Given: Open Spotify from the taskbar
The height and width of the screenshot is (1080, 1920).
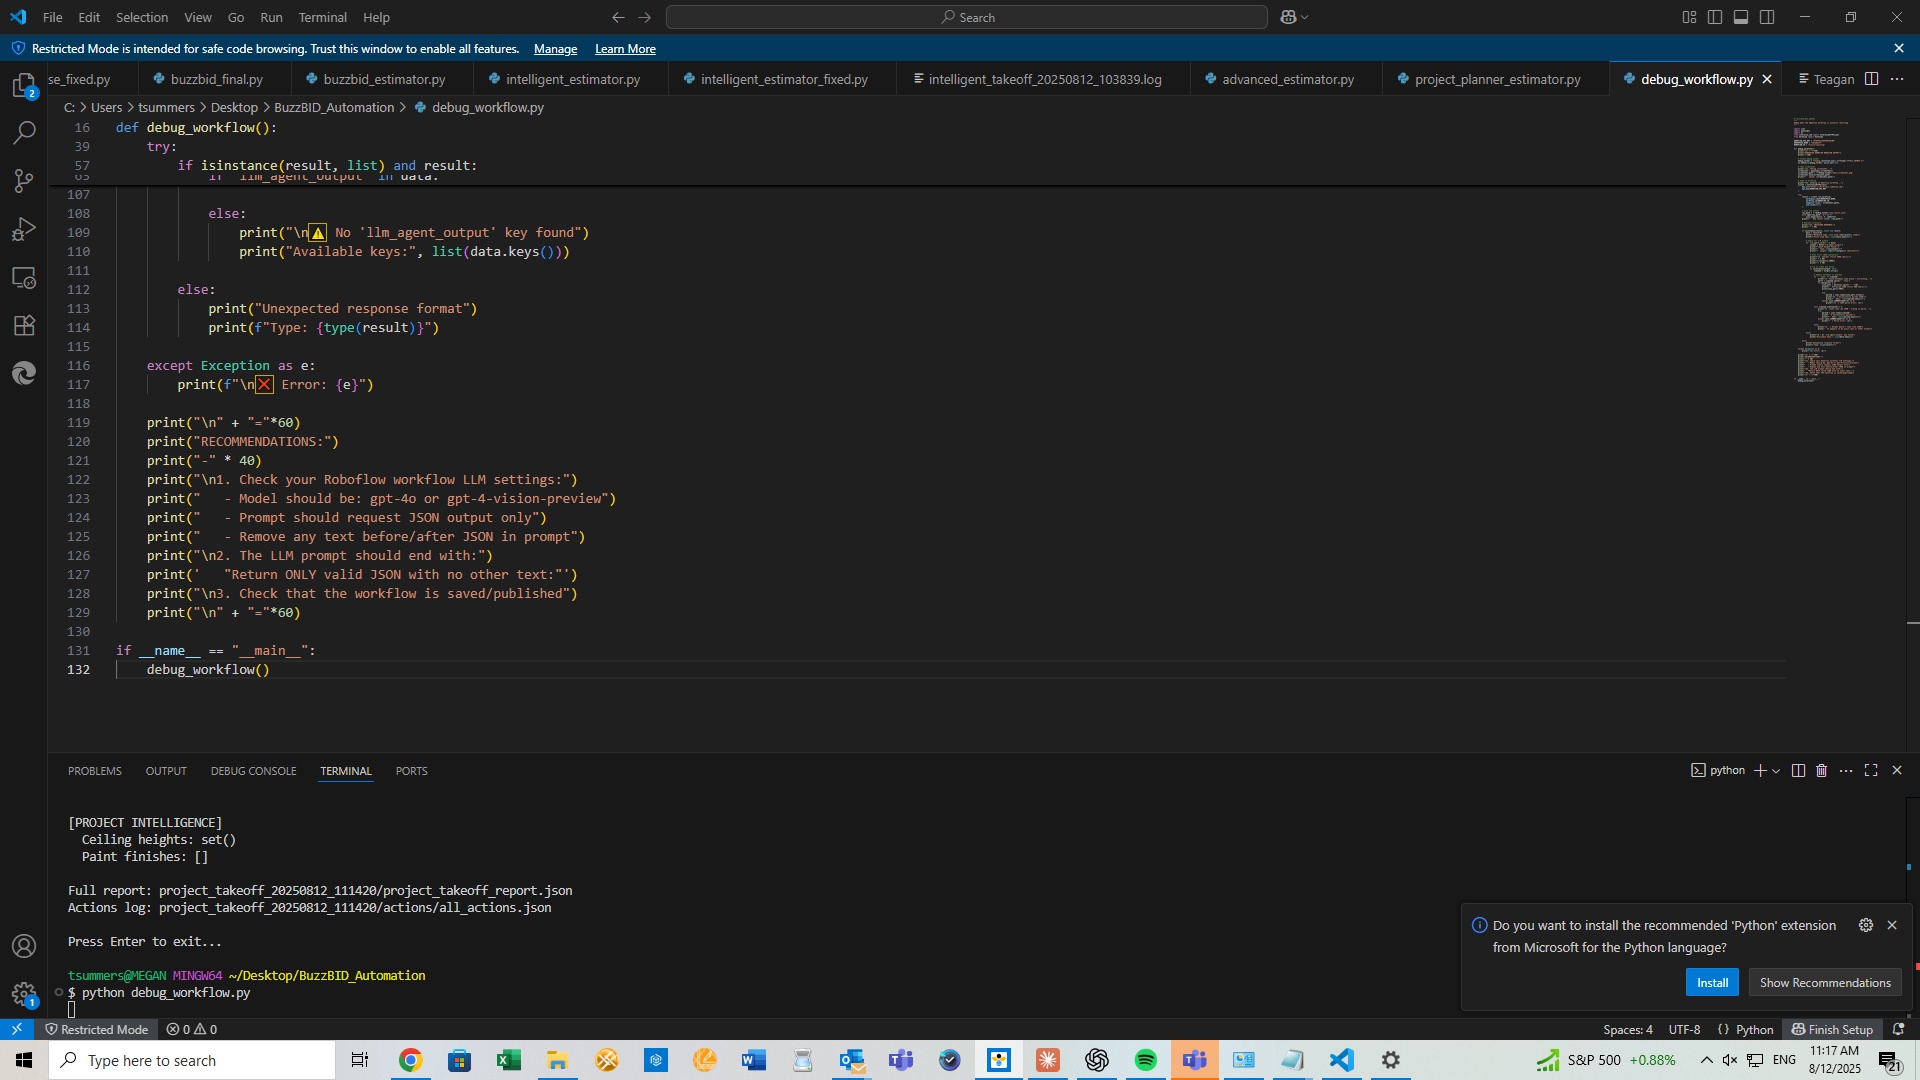Looking at the screenshot, I should point(1145,1060).
